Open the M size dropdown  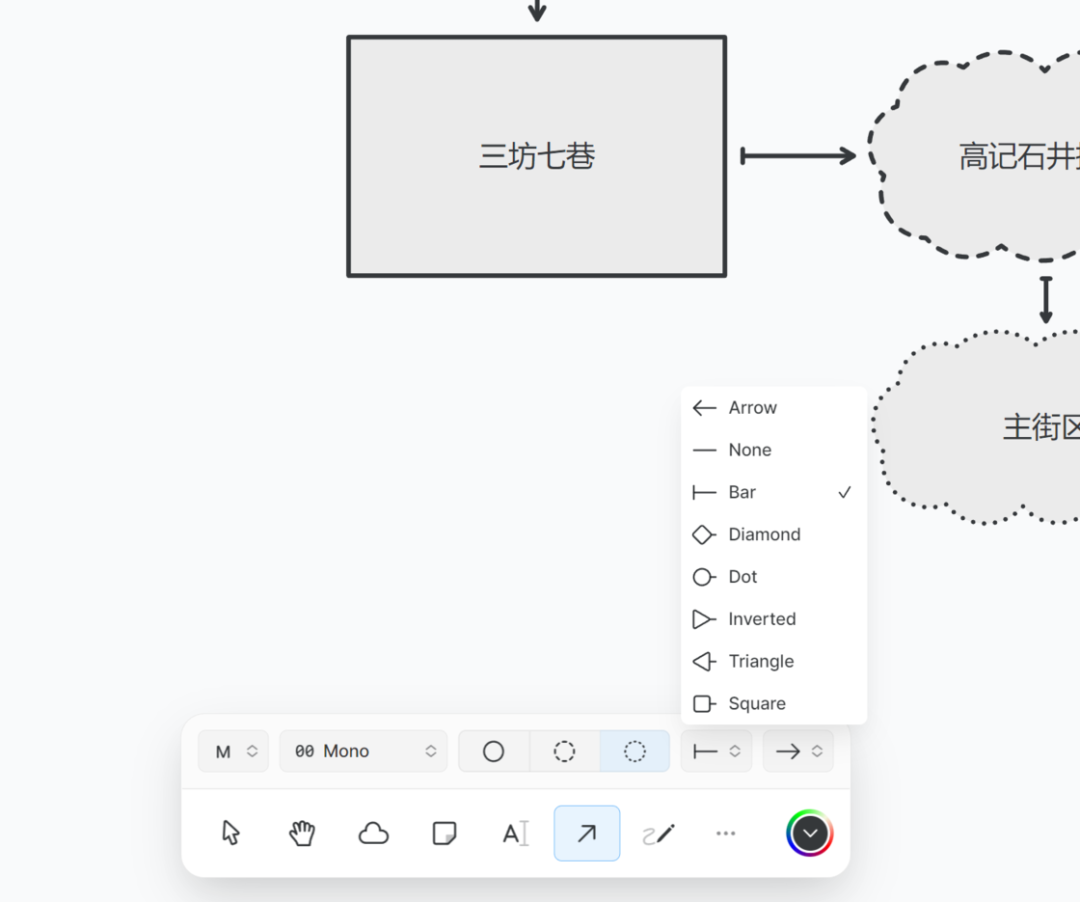[233, 751]
